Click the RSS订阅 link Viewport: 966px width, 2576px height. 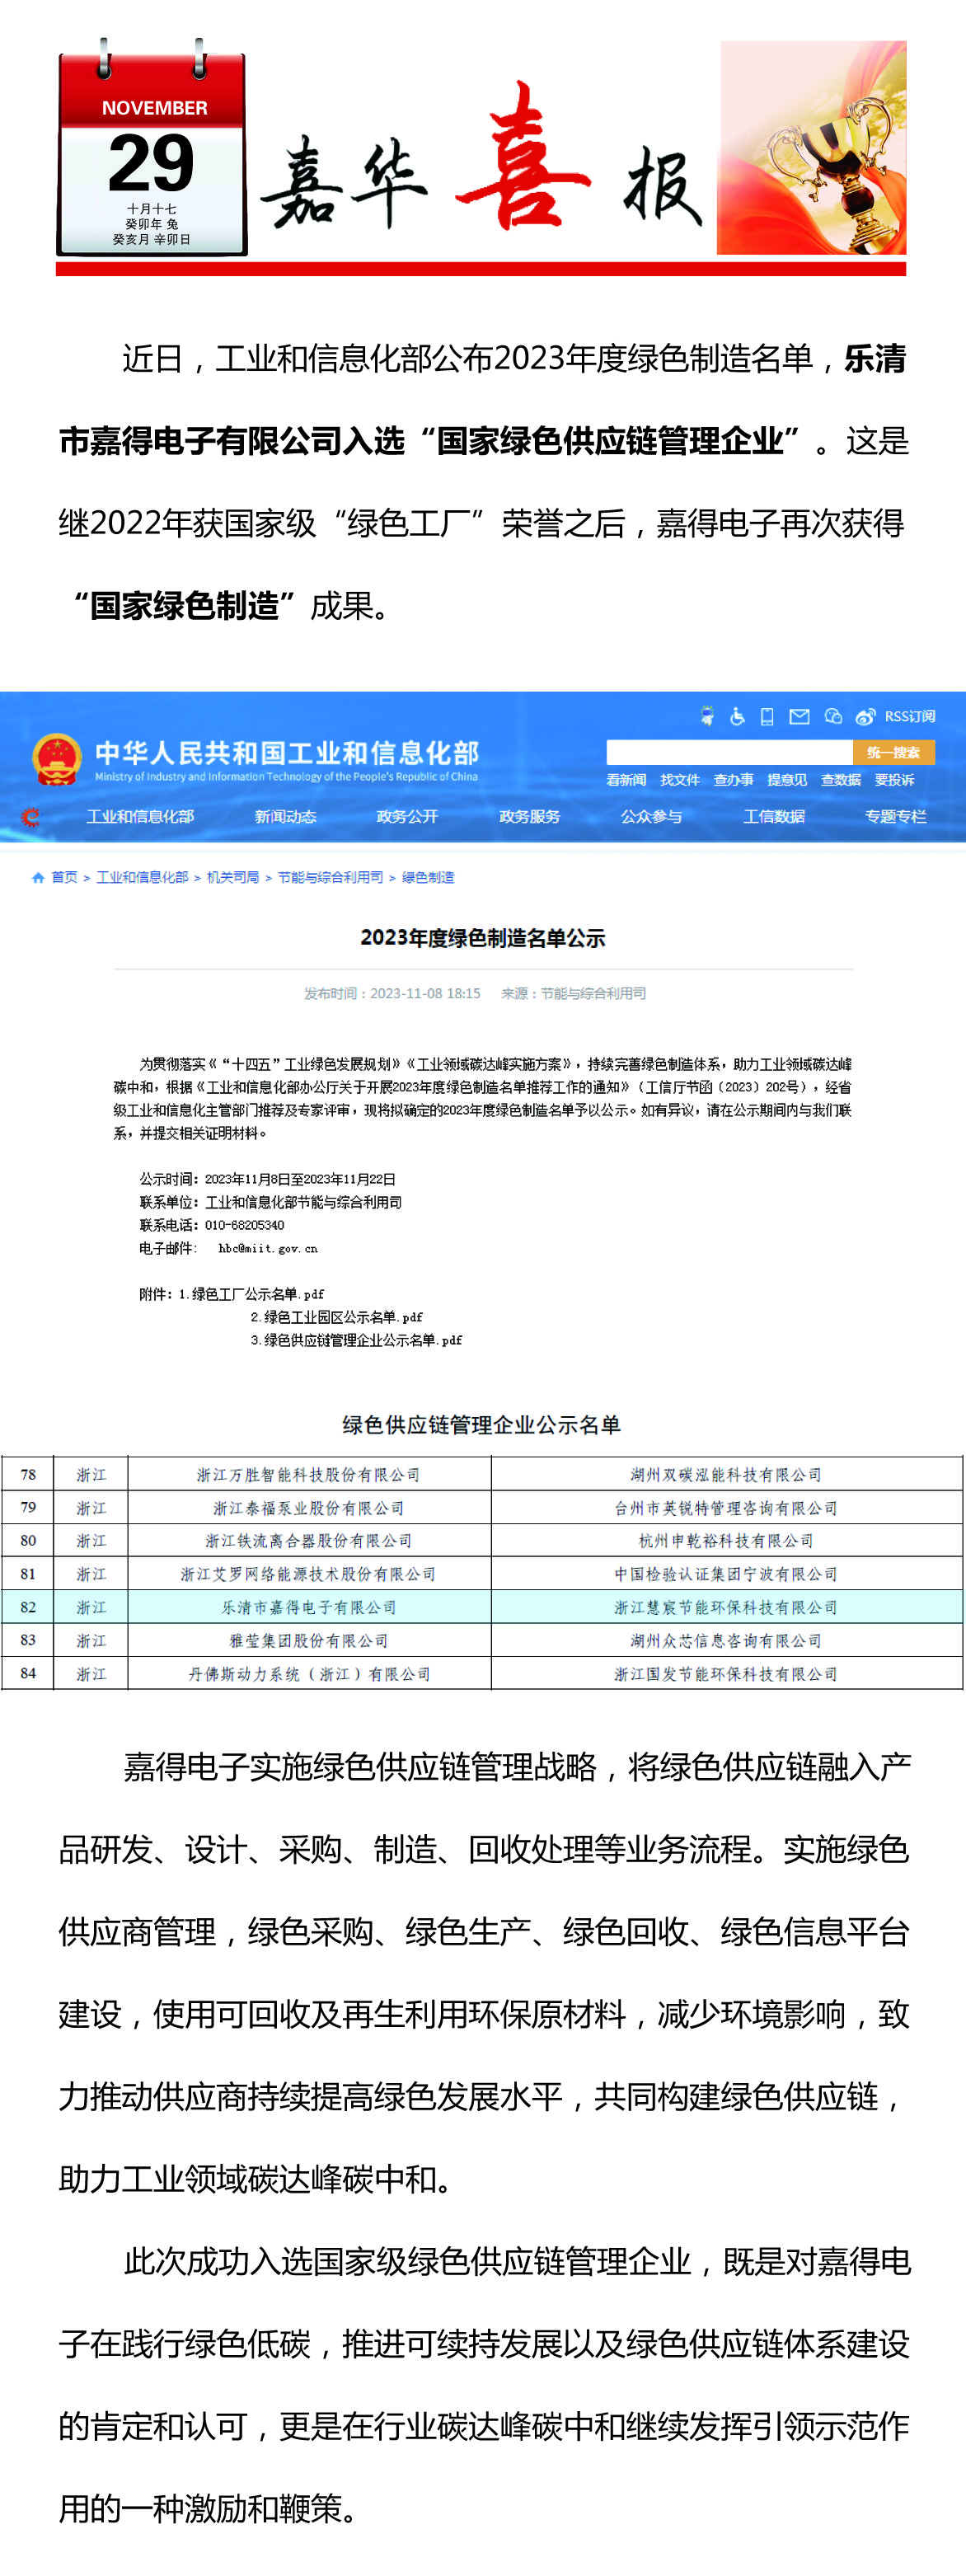coord(910,717)
